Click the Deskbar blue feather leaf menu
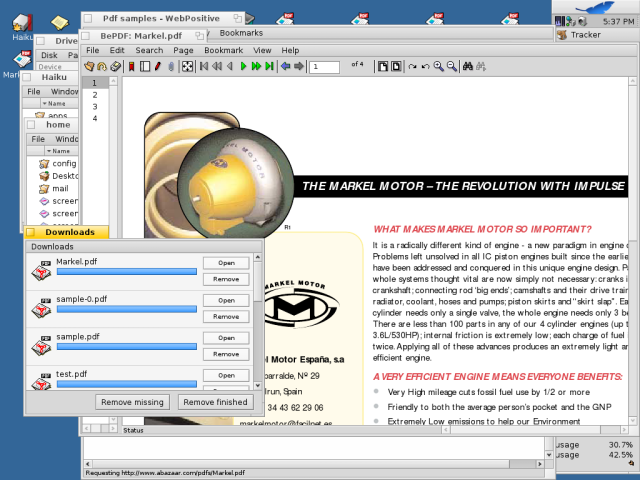640x480 pixels. 595,7
